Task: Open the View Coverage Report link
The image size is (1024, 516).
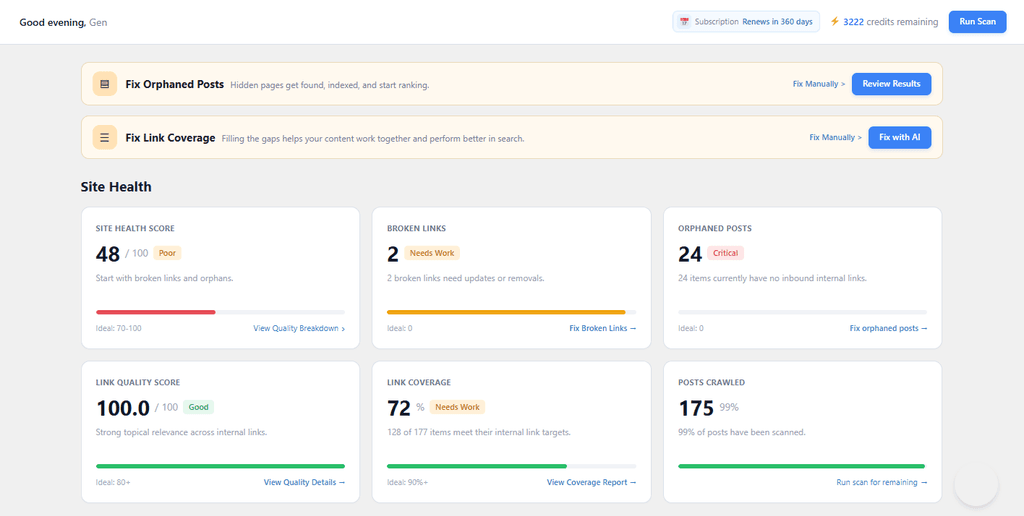Action: tap(591, 482)
